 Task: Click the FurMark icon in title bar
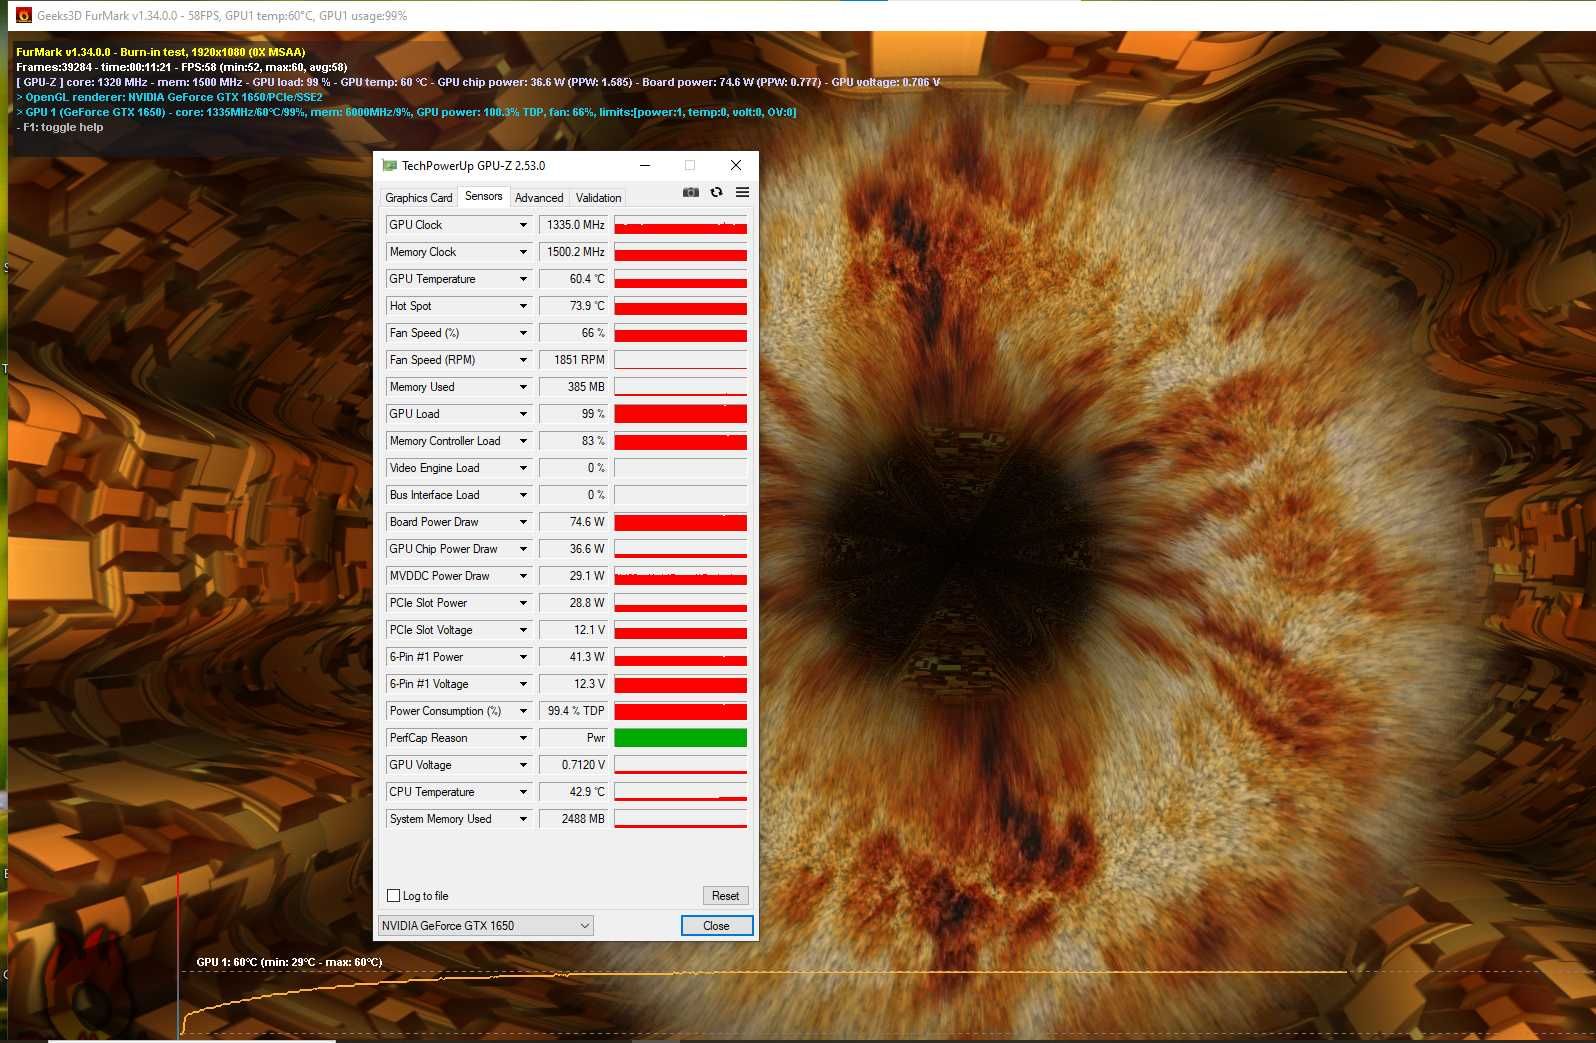point(24,15)
